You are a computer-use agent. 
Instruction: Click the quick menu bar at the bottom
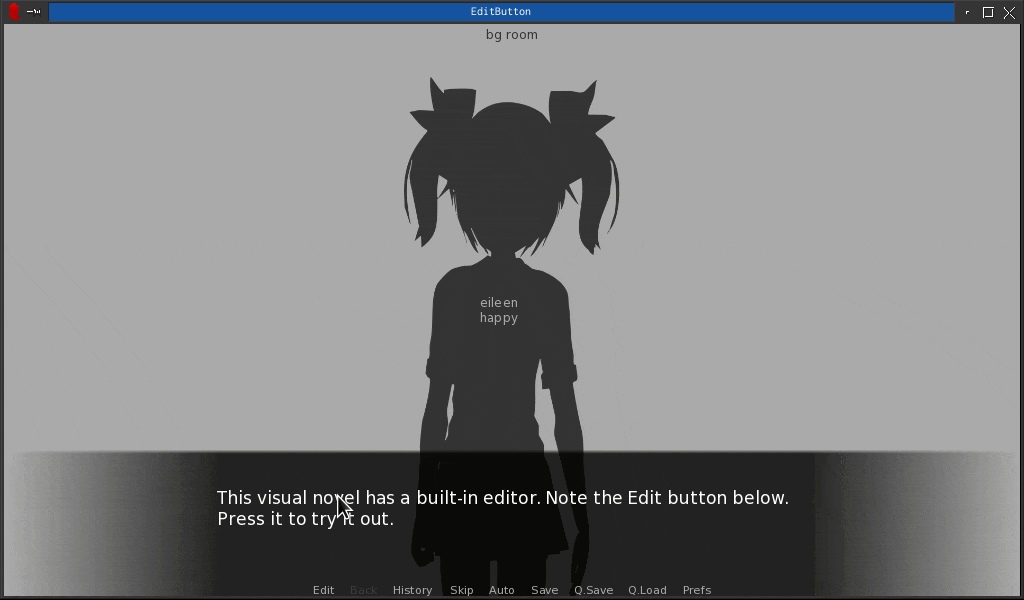(x=512, y=590)
